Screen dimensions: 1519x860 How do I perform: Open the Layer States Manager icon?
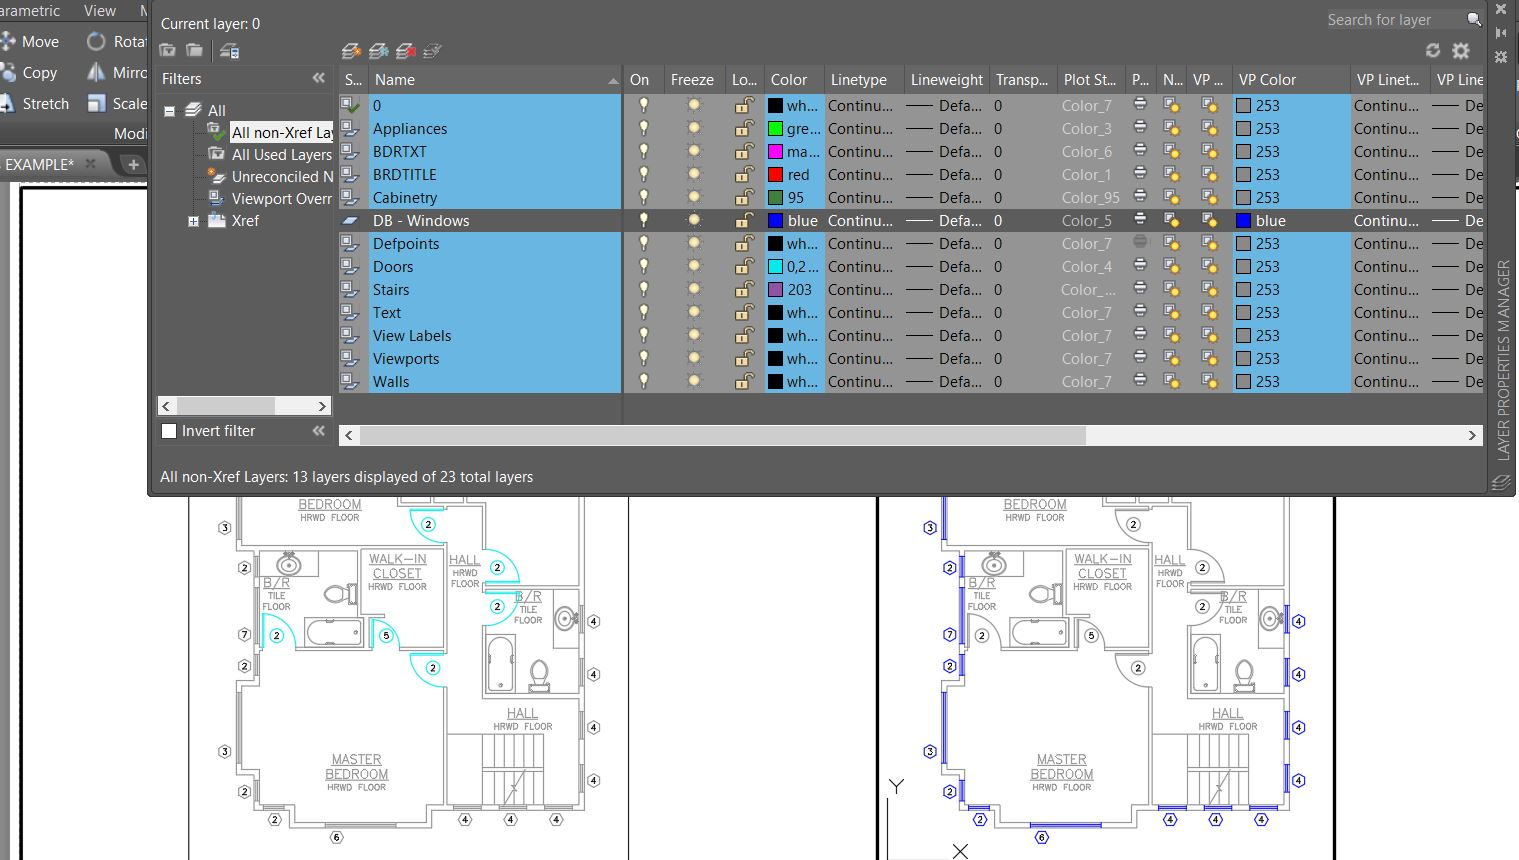(x=229, y=51)
